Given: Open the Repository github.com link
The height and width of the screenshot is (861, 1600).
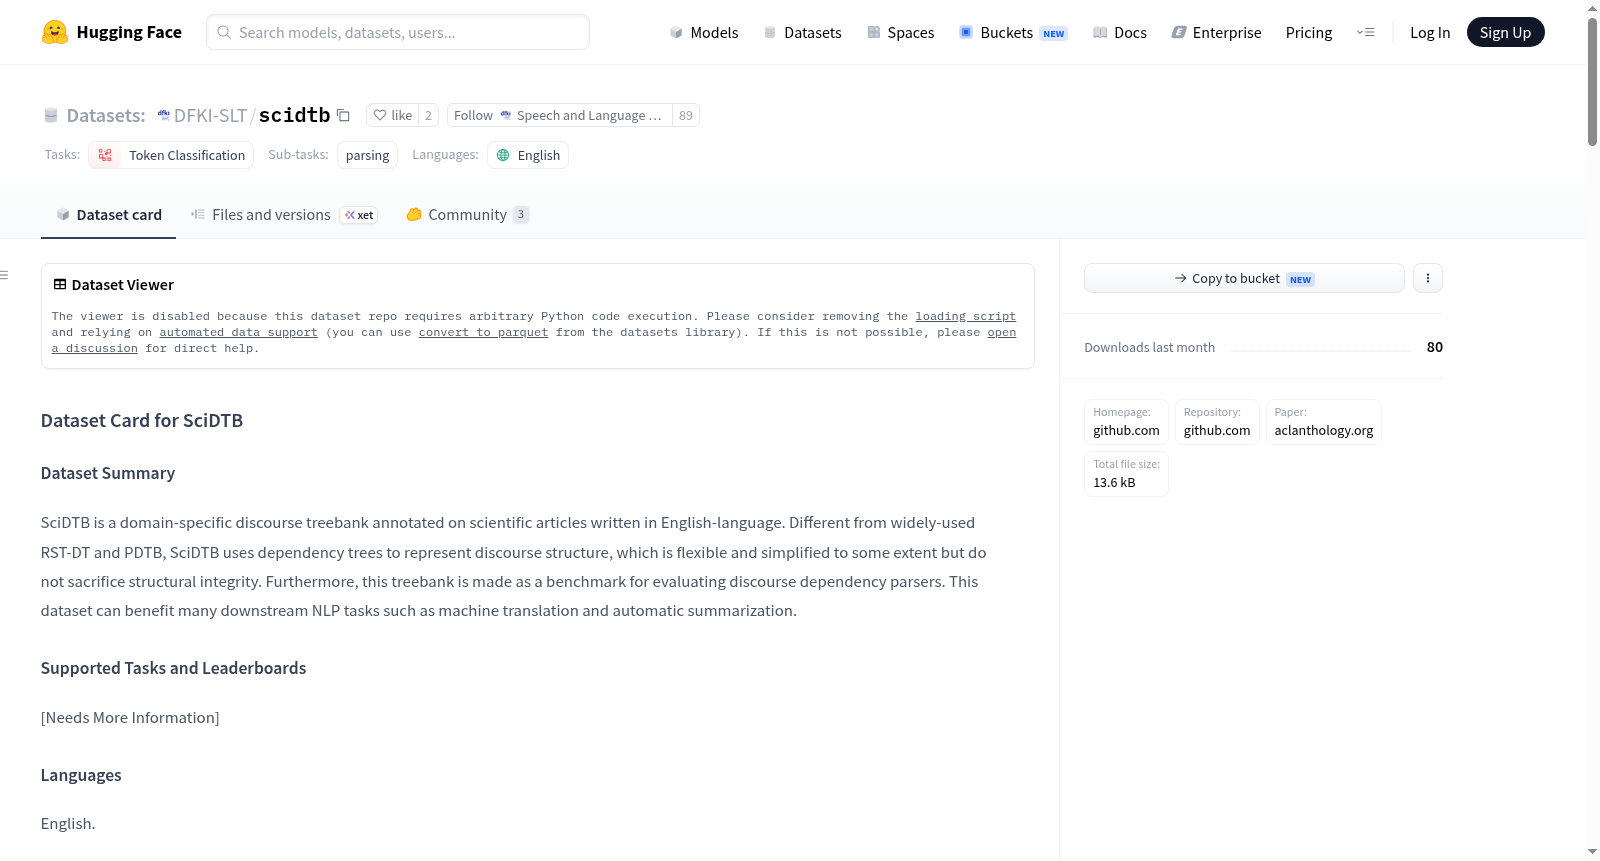Looking at the screenshot, I should (1217, 422).
